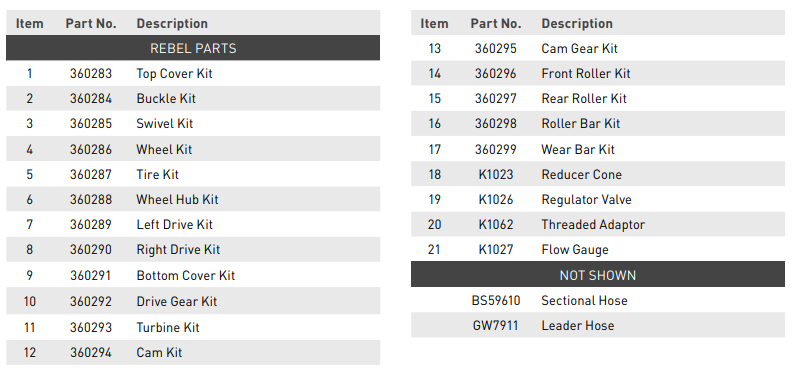Click the Swivel Kit row text
Viewport: 792px width, 373px height.
click(165, 123)
